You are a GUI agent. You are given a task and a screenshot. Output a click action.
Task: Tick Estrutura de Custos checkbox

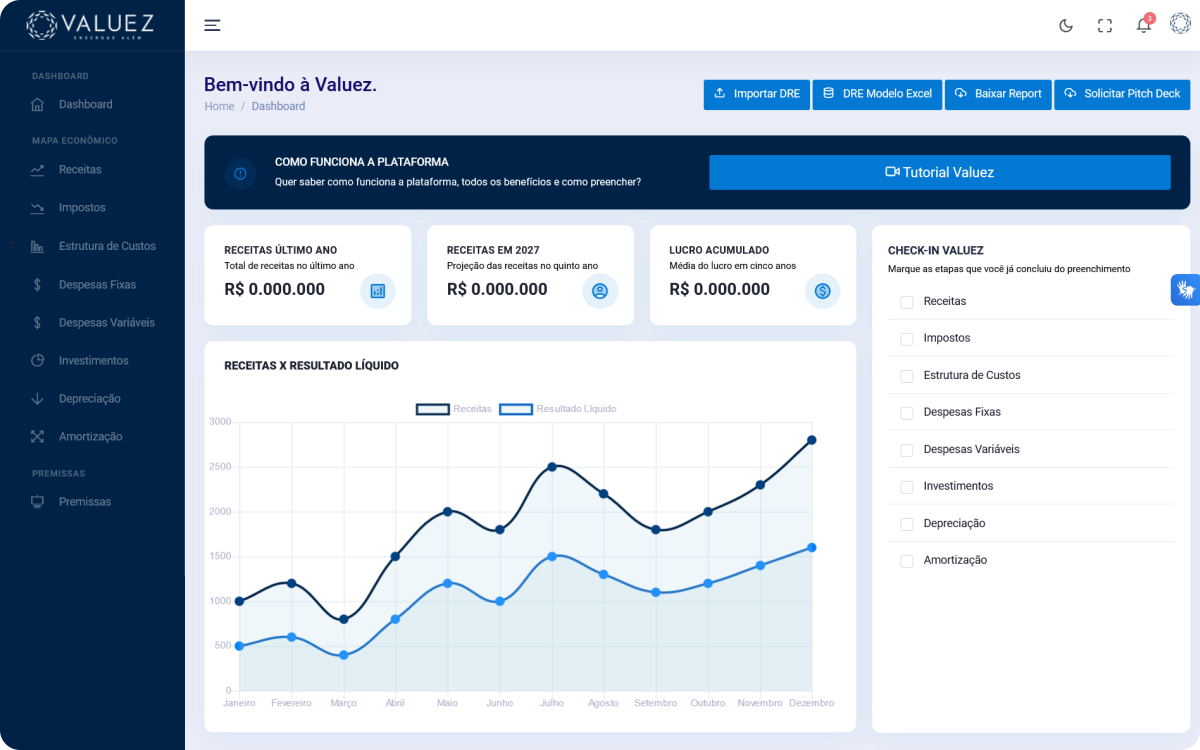907,376
